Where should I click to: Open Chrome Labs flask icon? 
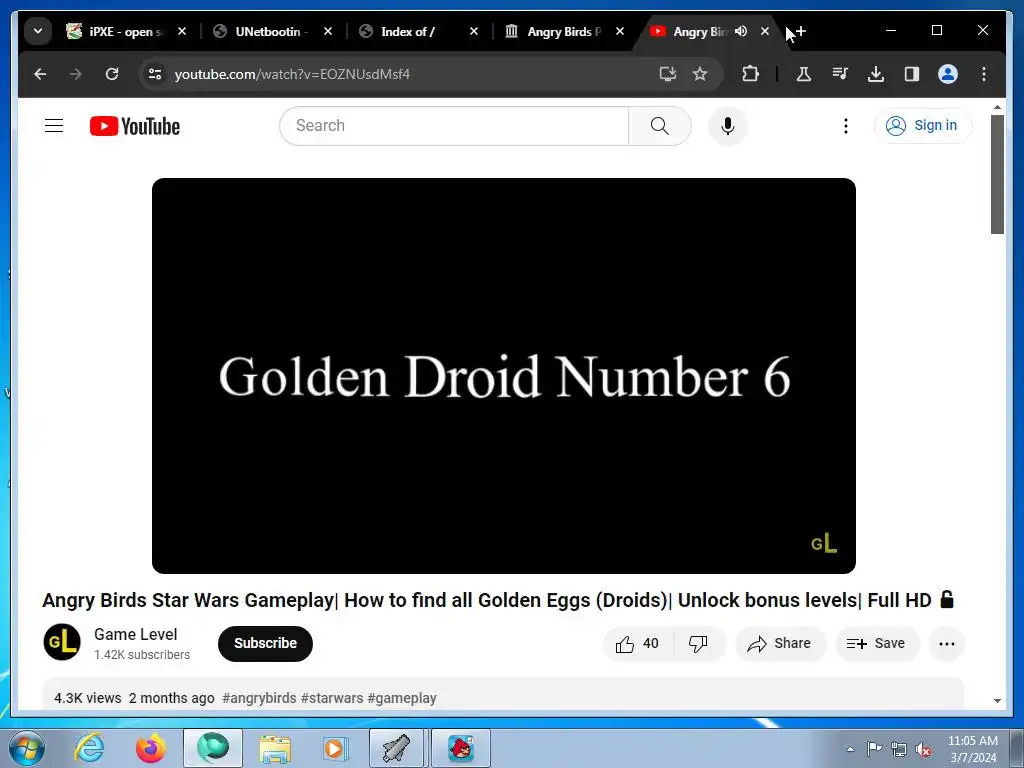[x=803, y=74]
